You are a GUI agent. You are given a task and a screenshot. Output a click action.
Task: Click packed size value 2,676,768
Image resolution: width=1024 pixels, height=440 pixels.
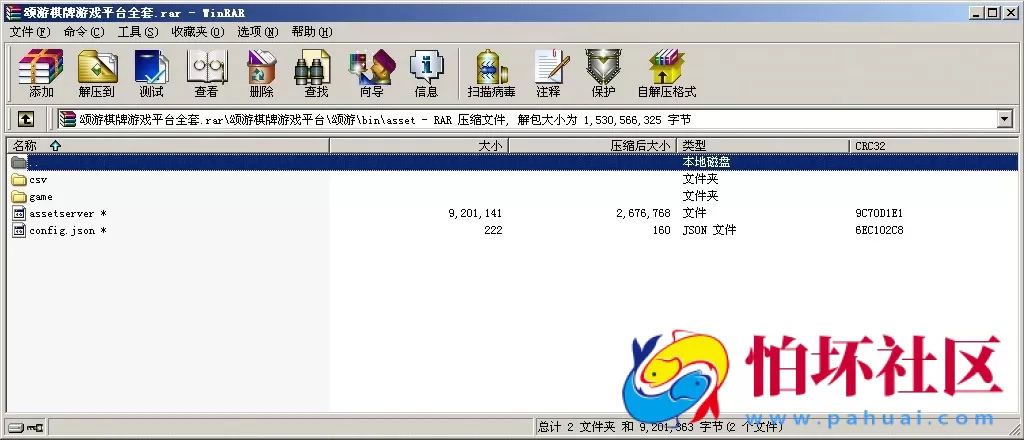tap(643, 213)
